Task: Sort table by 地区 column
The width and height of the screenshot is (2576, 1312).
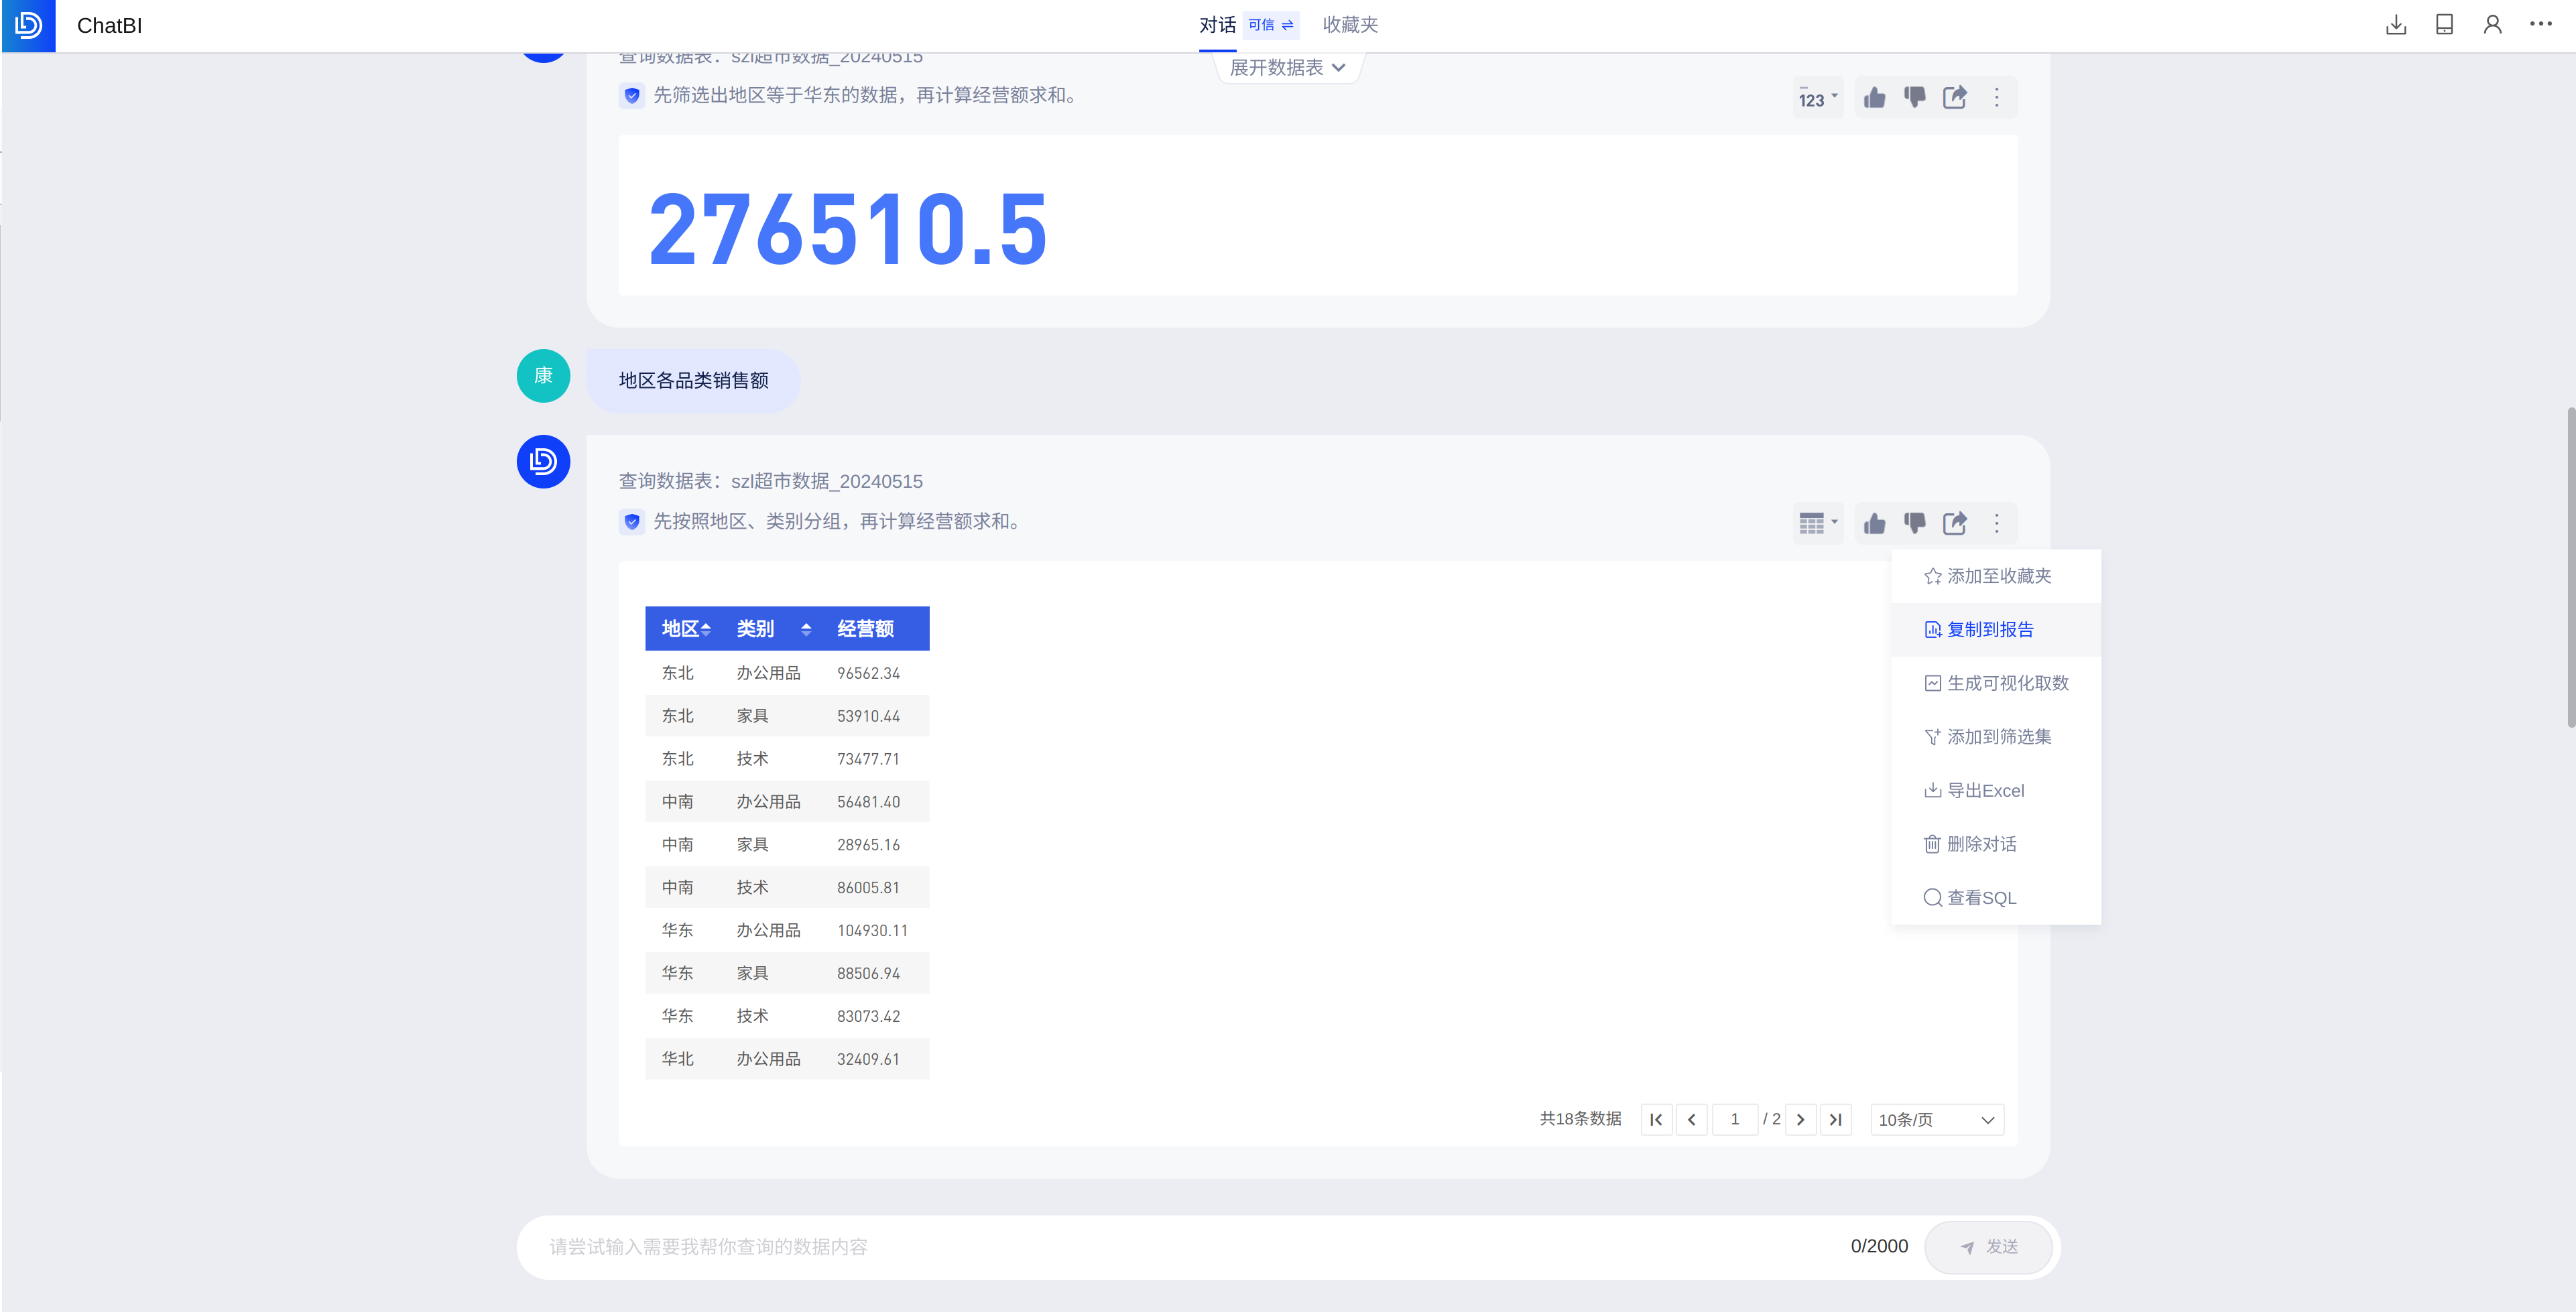Action: tap(706, 629)
